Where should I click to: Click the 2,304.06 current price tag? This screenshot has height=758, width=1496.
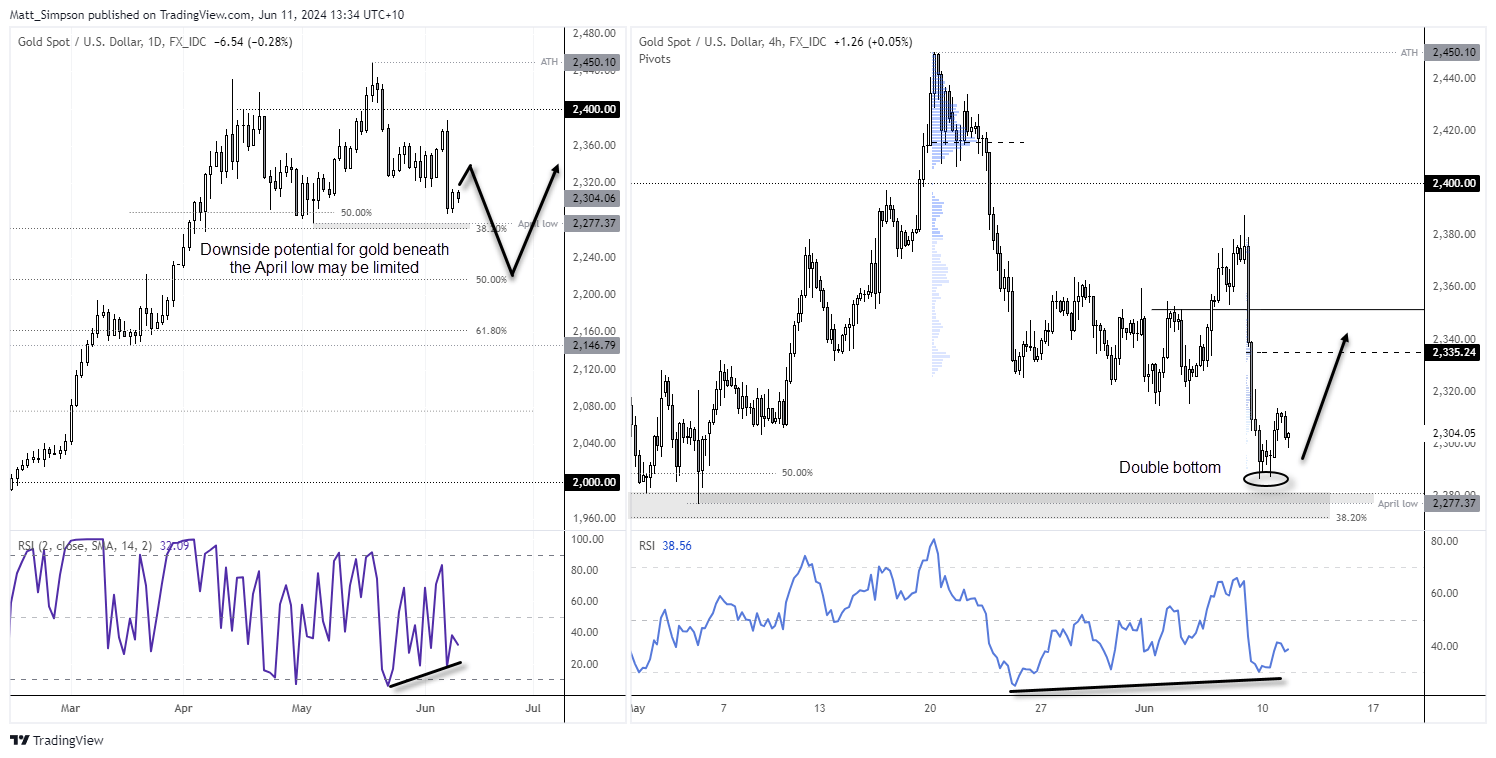click(593, 198)
